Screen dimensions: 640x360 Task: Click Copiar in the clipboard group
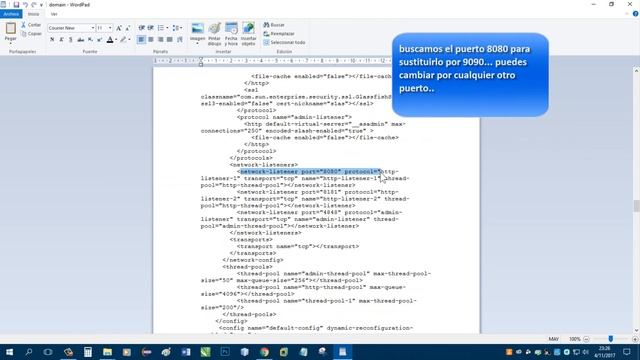[x=31, y=34]
